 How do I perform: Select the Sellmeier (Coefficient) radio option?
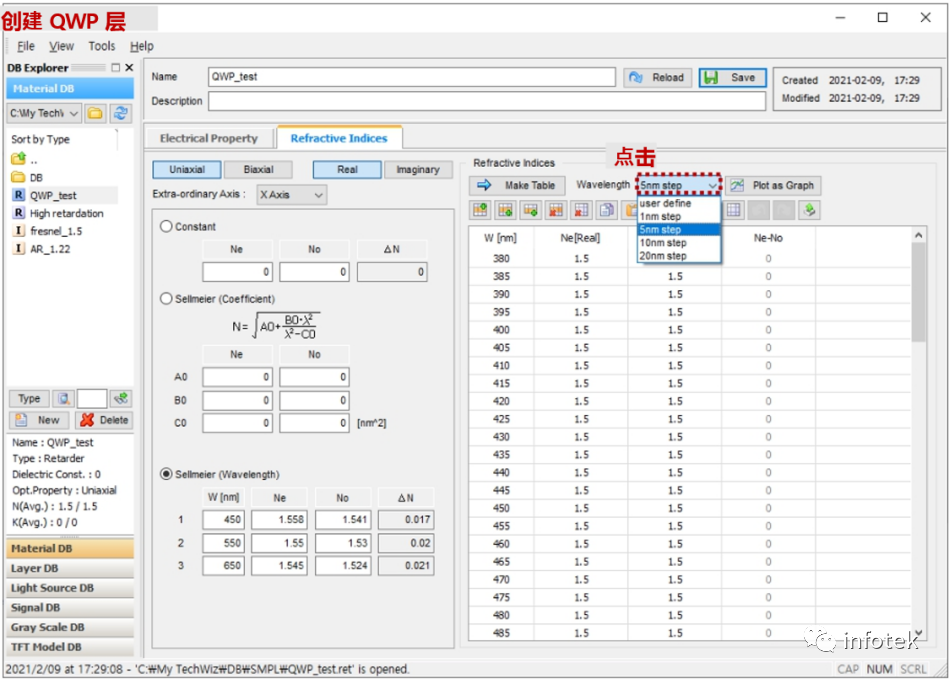click(166, 299)
